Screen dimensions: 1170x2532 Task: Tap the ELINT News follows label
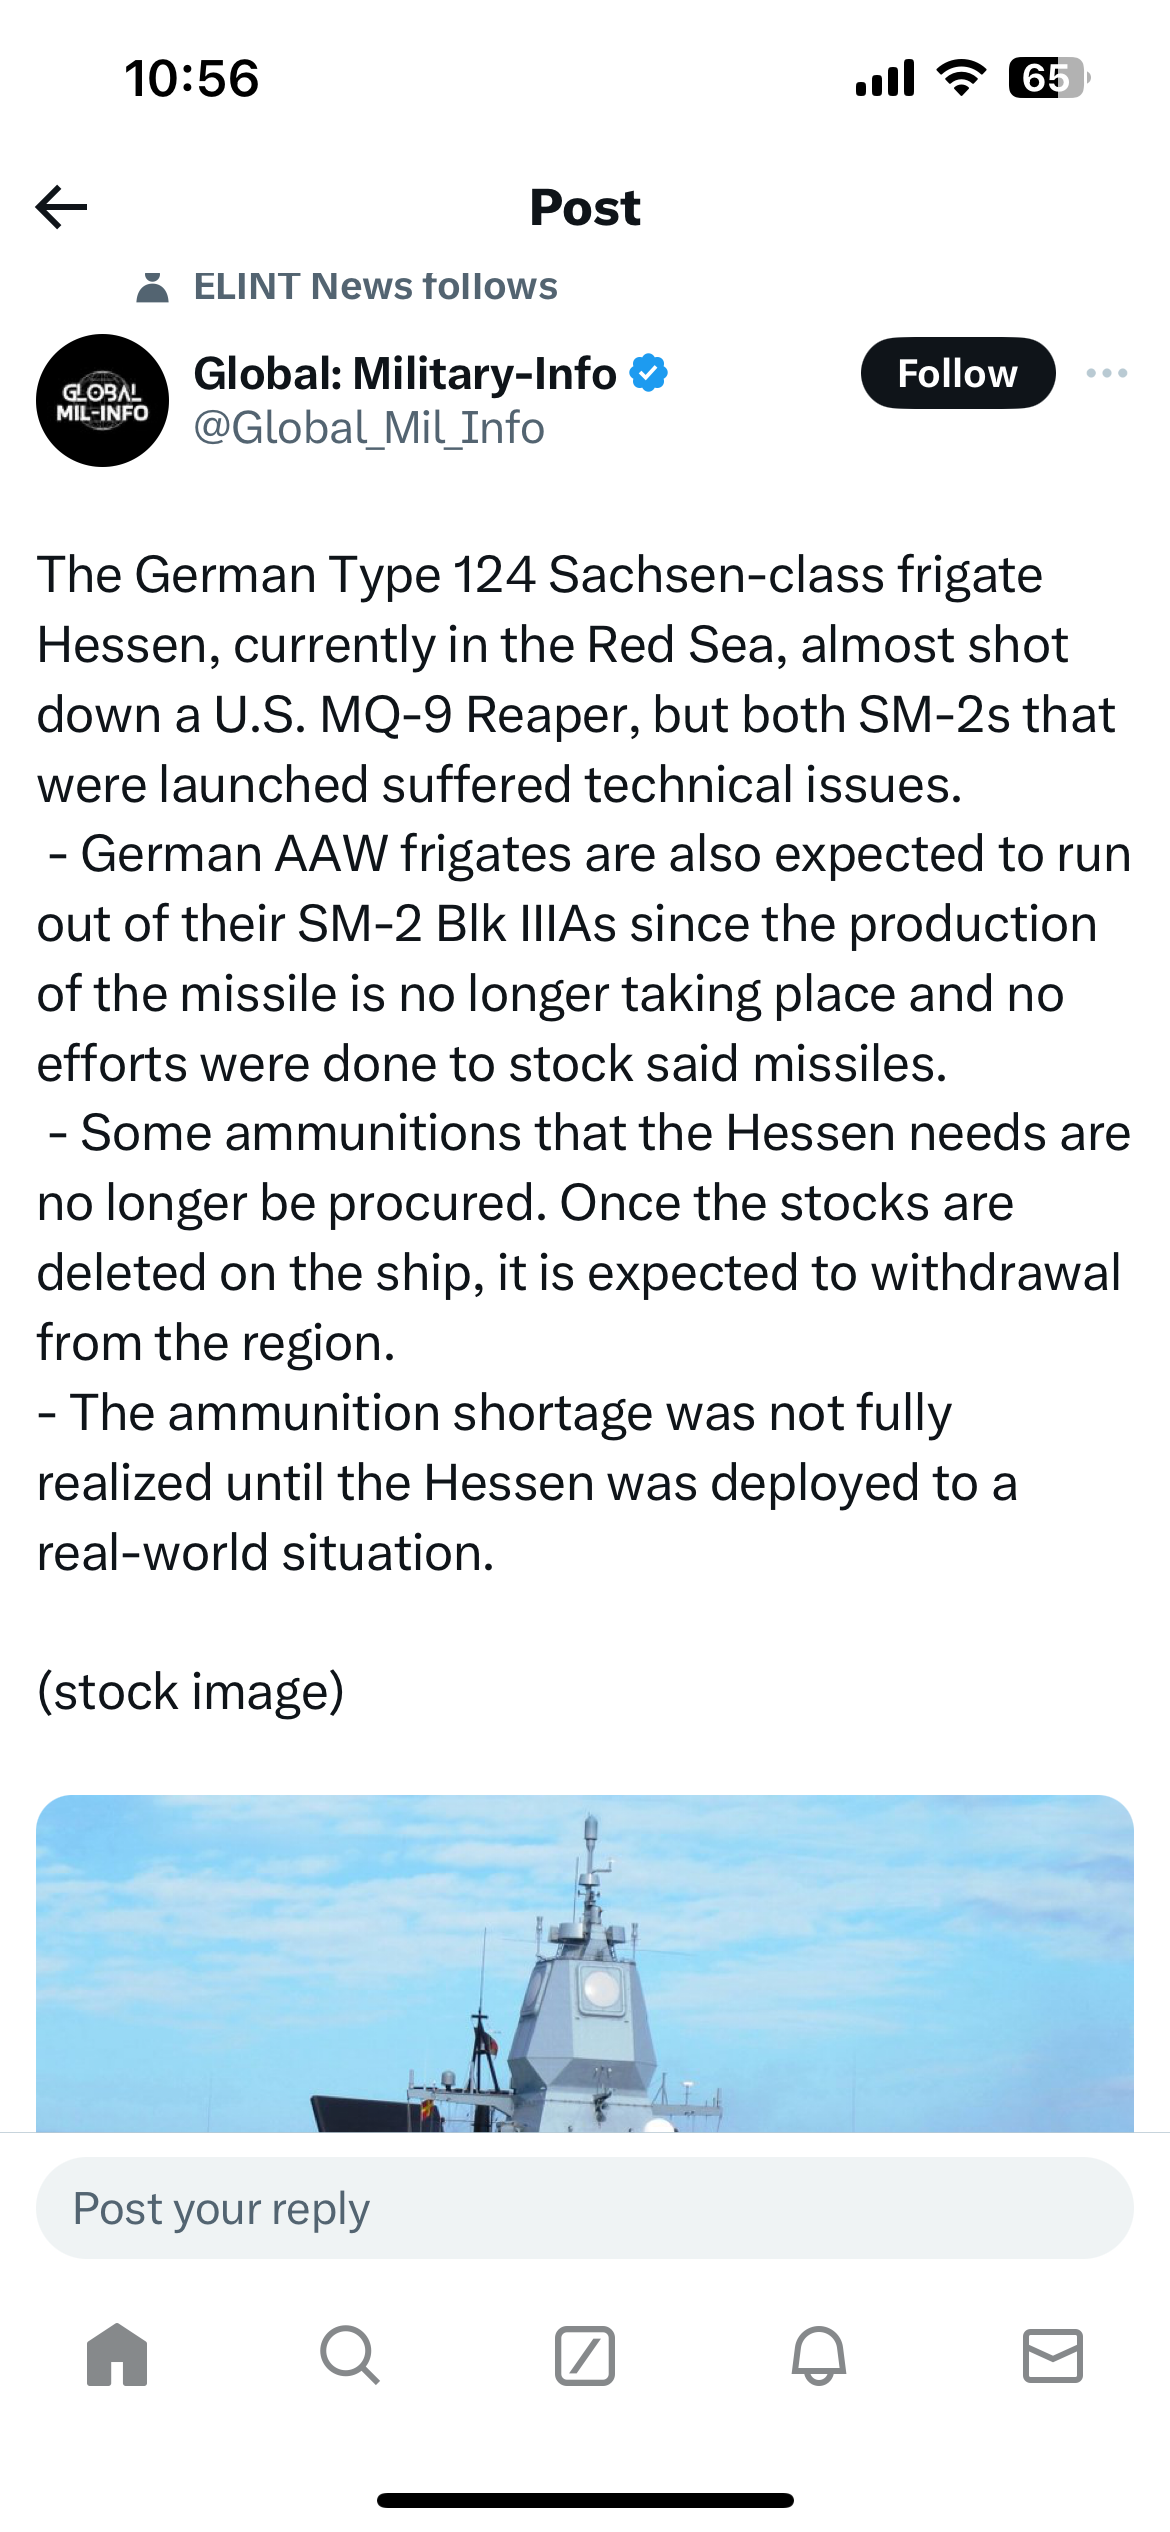click(x=375, y=287)
